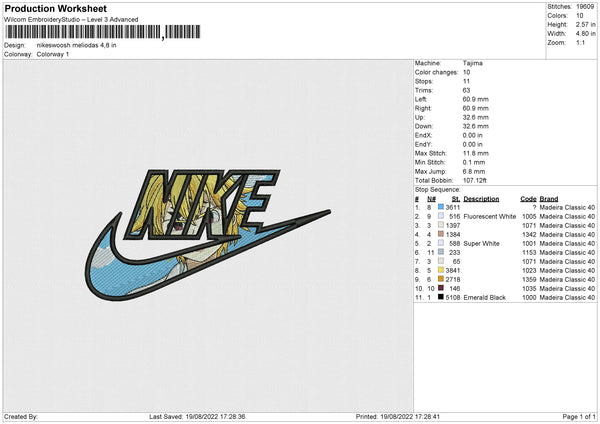Click the N# column header
Screen dimensions: 600x424
(431, 199)
